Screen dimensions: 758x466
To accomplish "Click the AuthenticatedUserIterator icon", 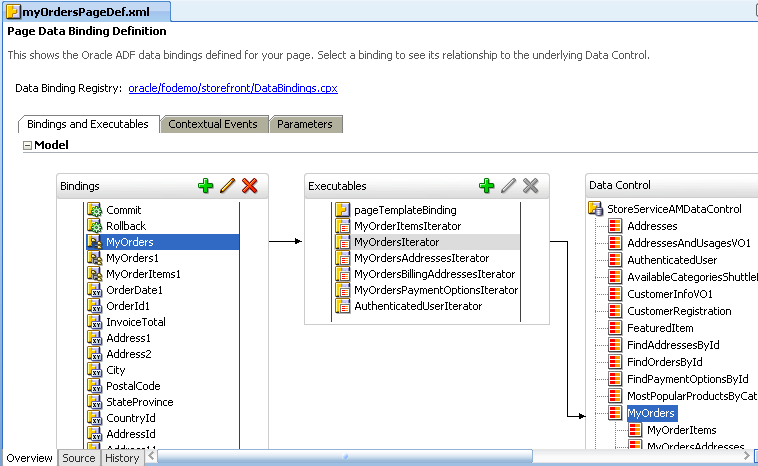I will (342, 306).
